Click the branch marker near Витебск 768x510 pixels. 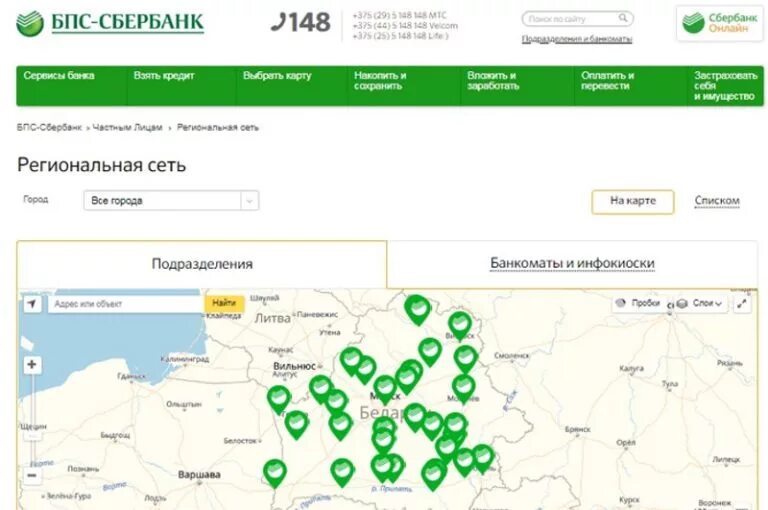tap(460, 326)
